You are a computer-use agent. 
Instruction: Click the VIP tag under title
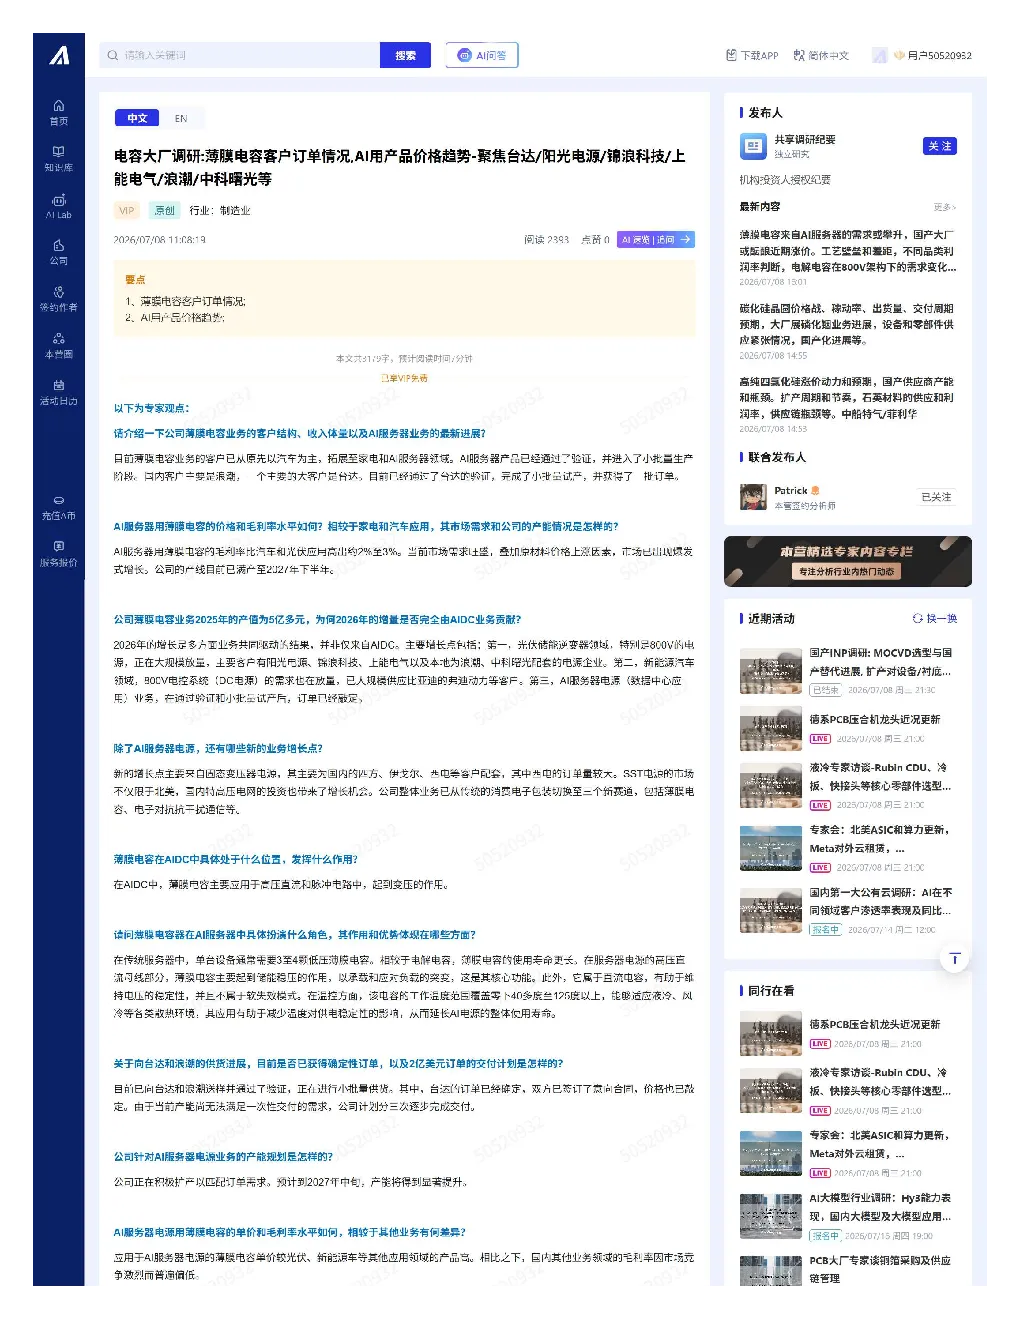[x=126, y=210]
